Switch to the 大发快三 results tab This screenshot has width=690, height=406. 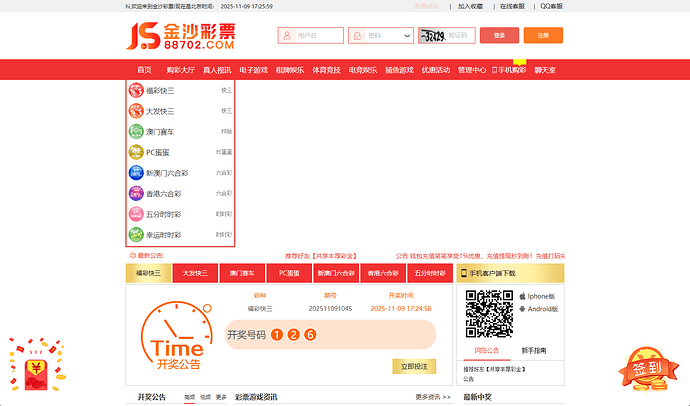pos(195,273)
